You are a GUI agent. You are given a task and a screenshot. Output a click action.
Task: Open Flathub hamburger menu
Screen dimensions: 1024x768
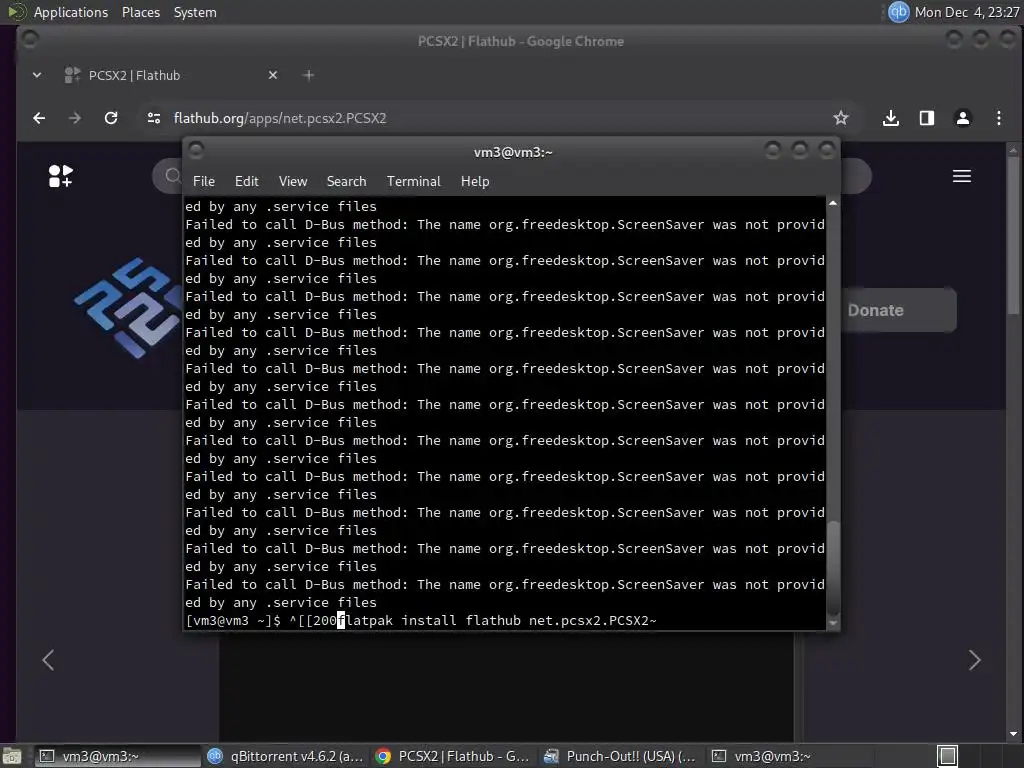[961, 176]
